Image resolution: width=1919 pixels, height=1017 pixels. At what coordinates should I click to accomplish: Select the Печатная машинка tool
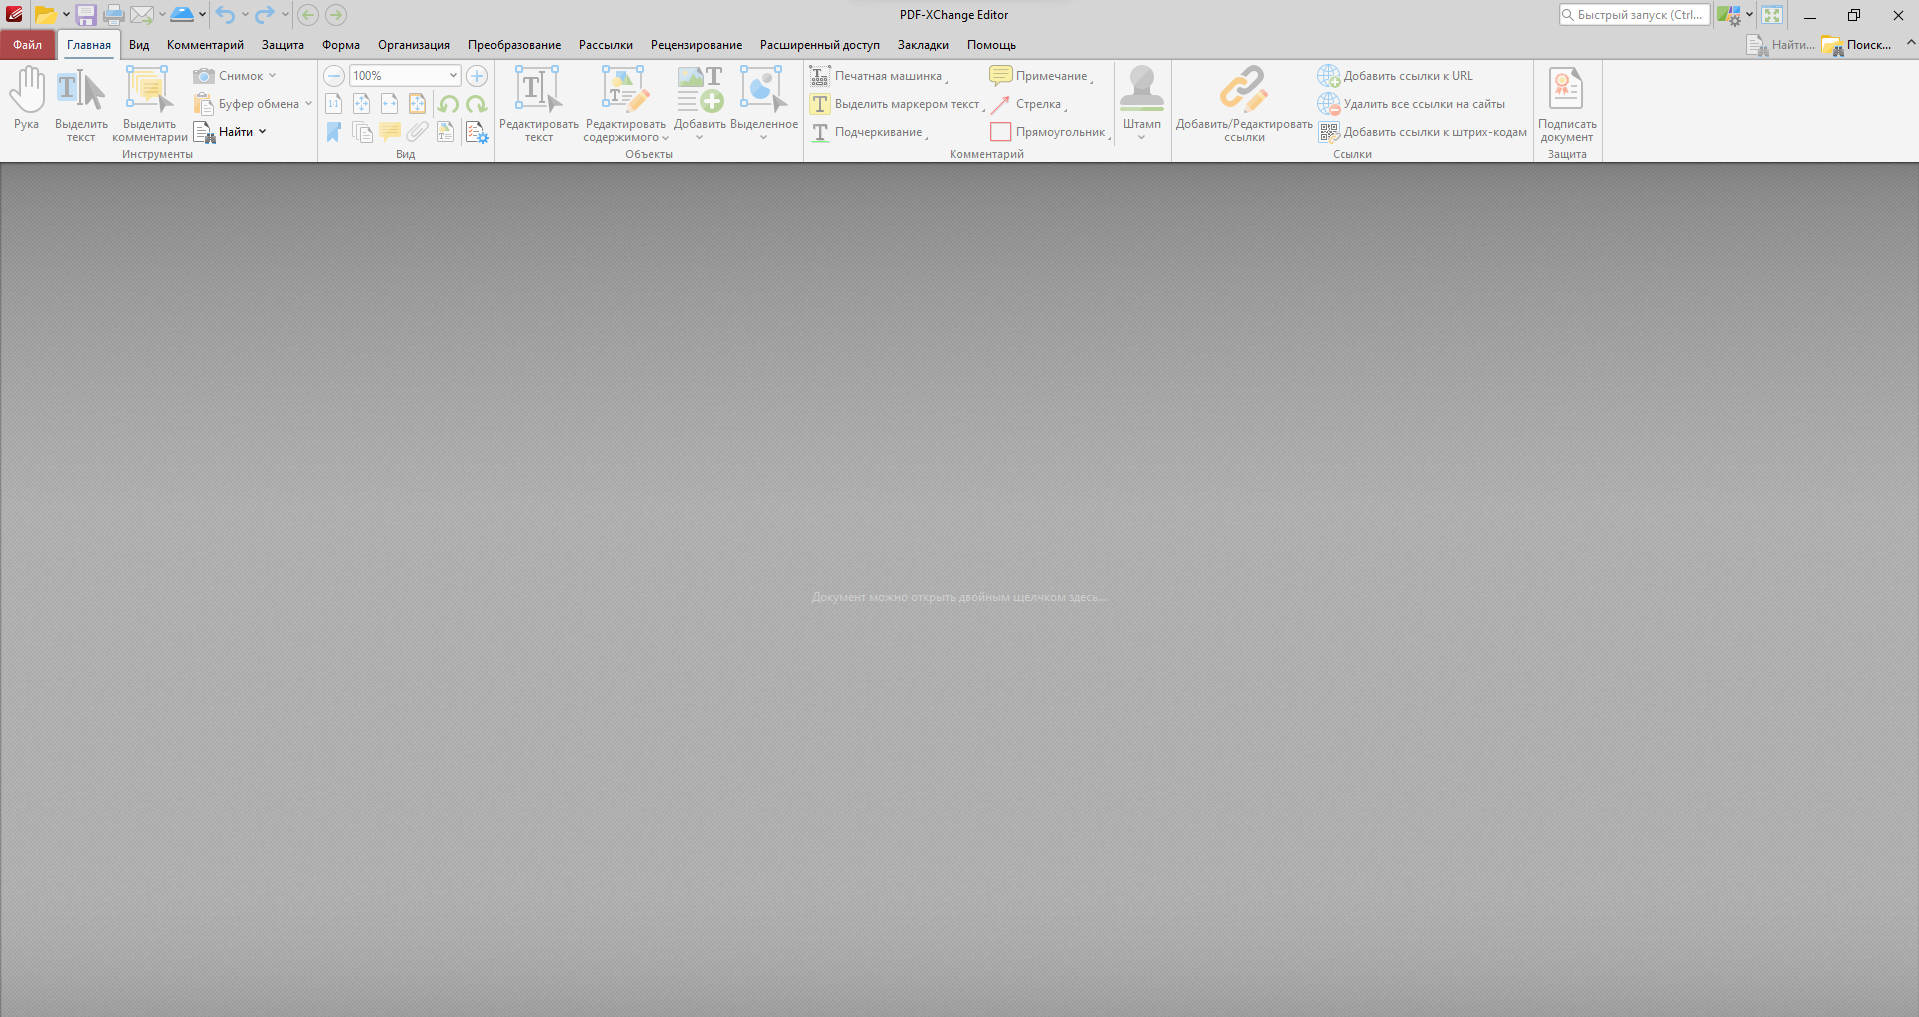click(877, 76)
